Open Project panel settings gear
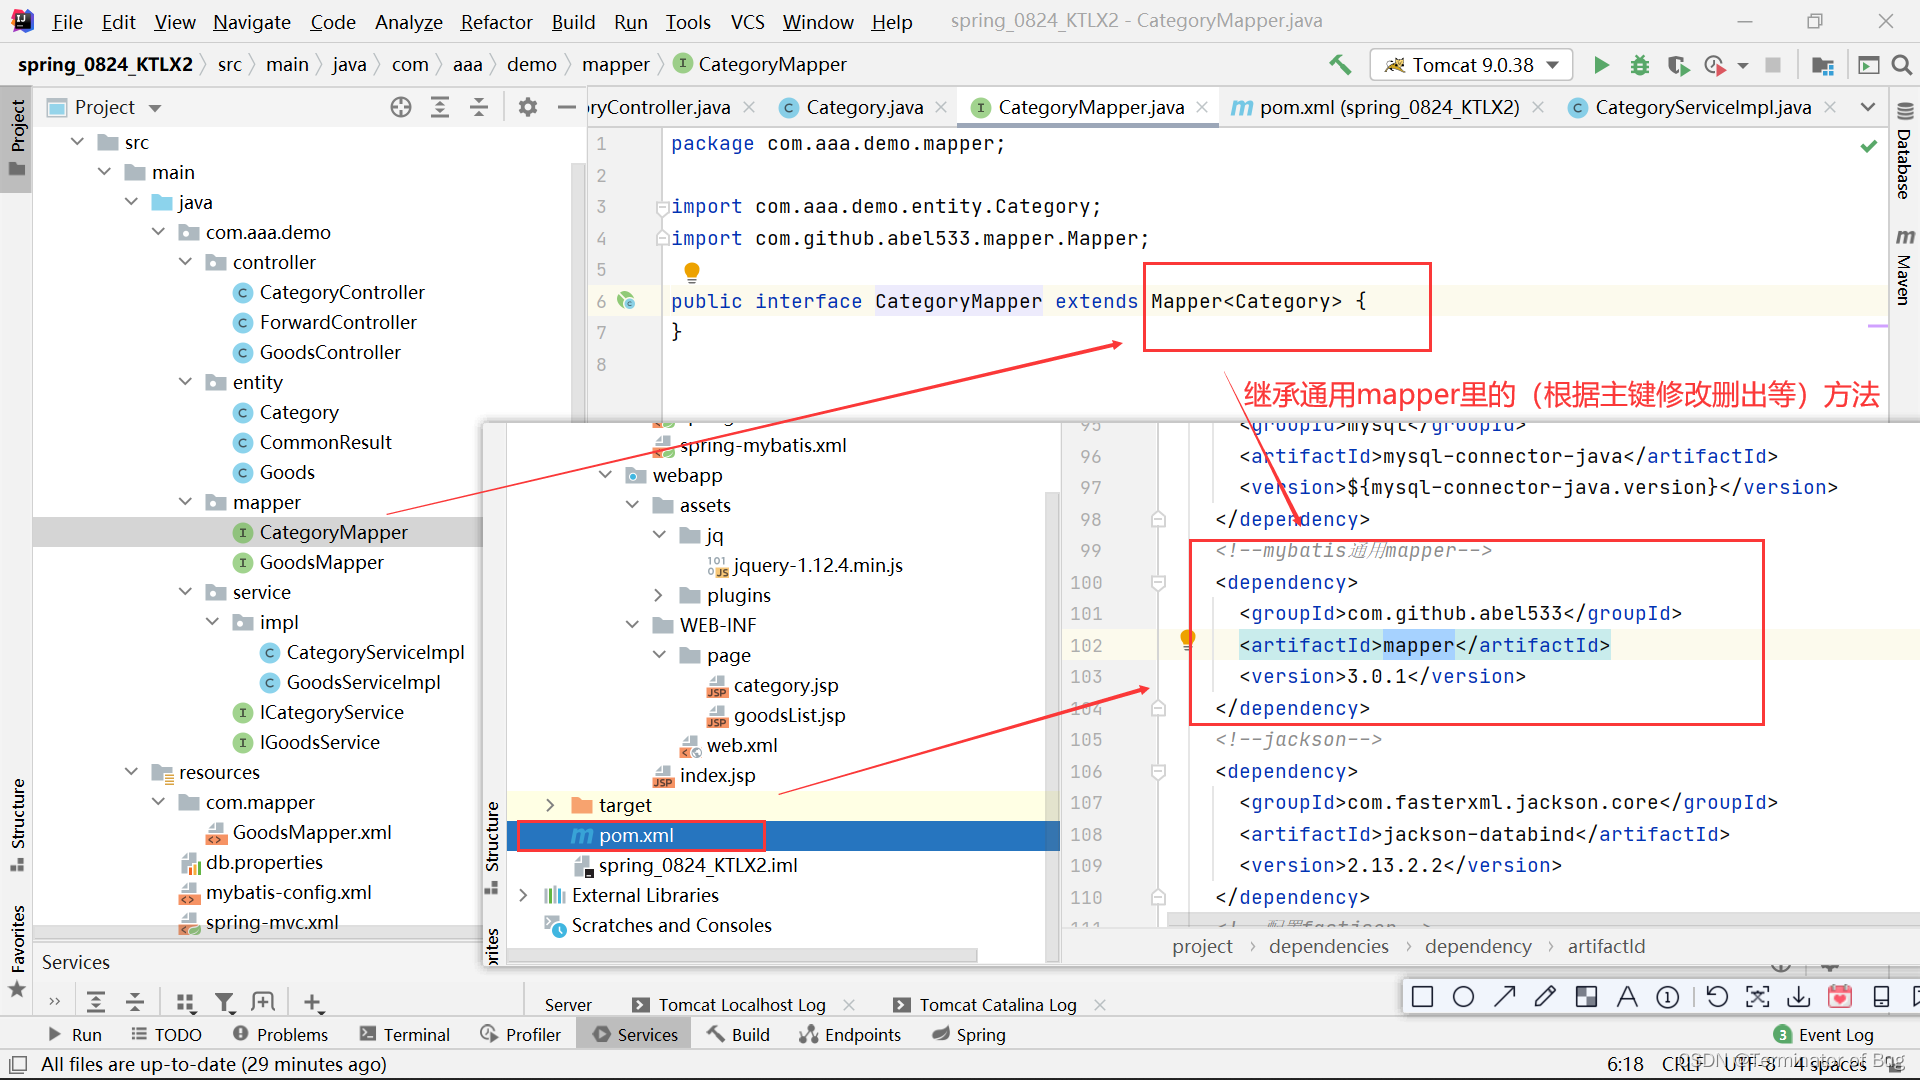This screenshot has width=1920, height=1080. [528, 107]
